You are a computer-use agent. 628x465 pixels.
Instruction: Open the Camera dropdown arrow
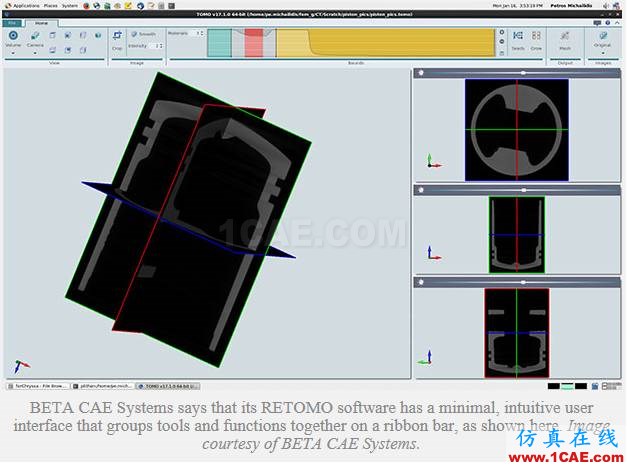(x=35, y=53)
